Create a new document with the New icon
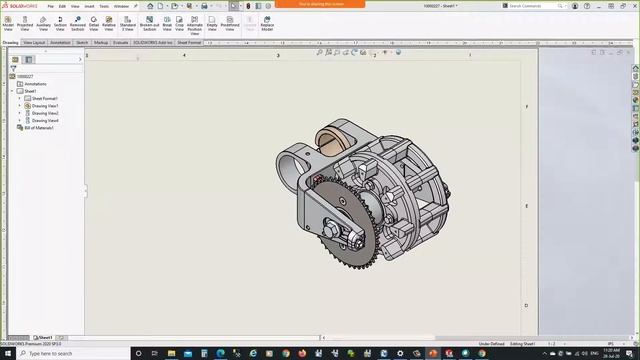 160,6
